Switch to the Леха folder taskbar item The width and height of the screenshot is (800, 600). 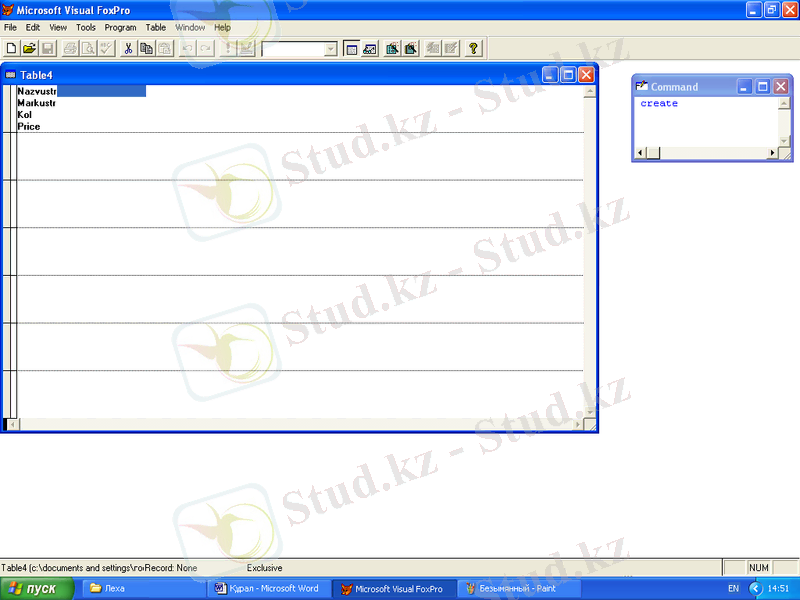tap(143, 589)
